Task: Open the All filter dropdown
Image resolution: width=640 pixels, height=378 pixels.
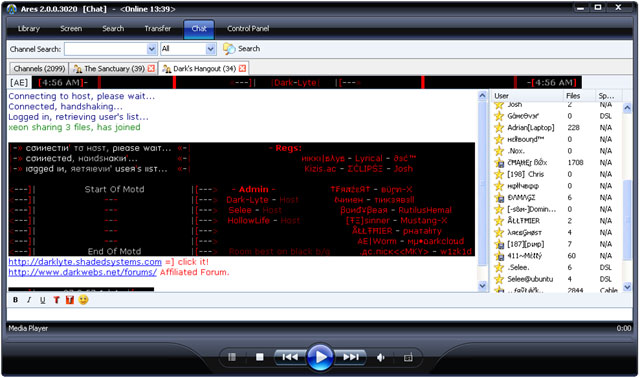Action: (211, 49)
